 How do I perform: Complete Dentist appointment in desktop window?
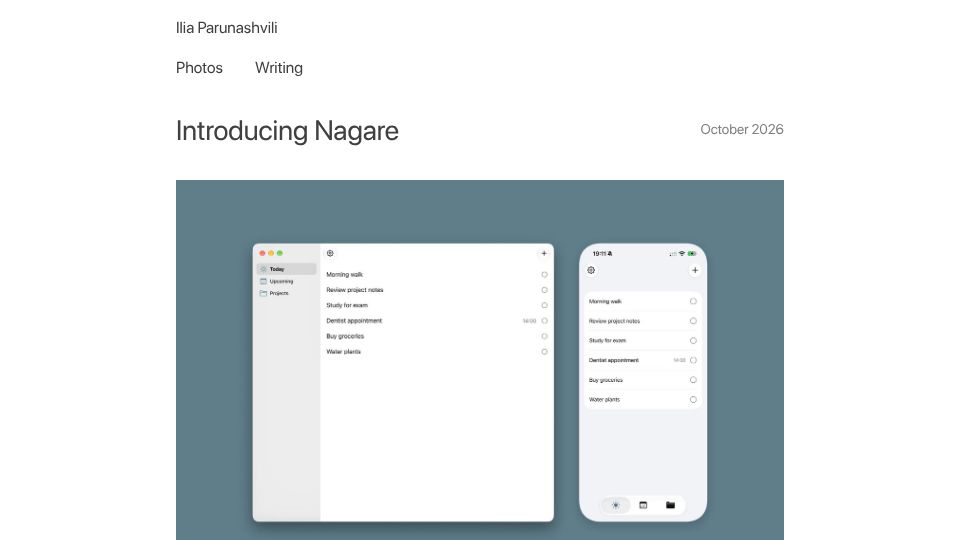click(x=544, y=321)
